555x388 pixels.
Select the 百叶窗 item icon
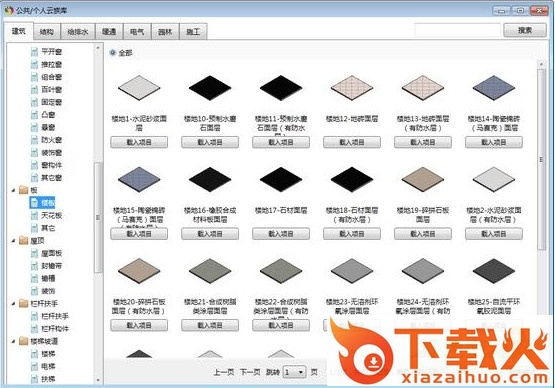pyautogui.click(x=34, y=90)
